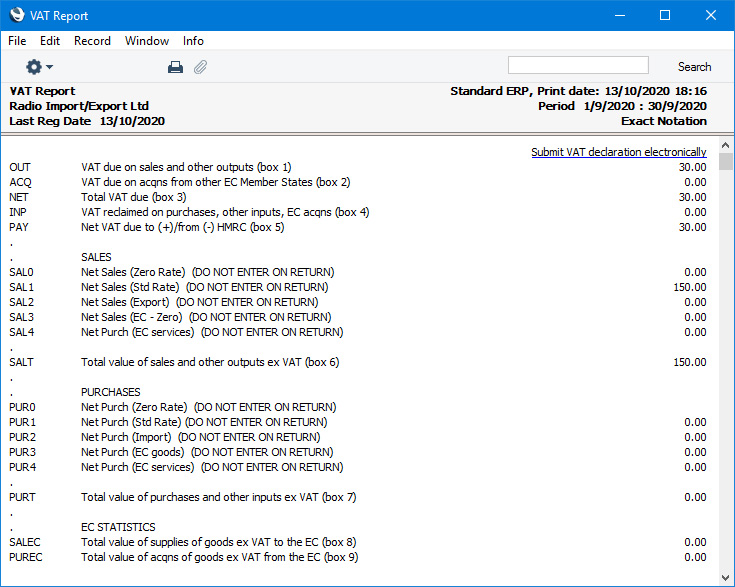This screenshot has width=735, height=587.
Task: Close the VAT Report window
Action: (711, 15)
